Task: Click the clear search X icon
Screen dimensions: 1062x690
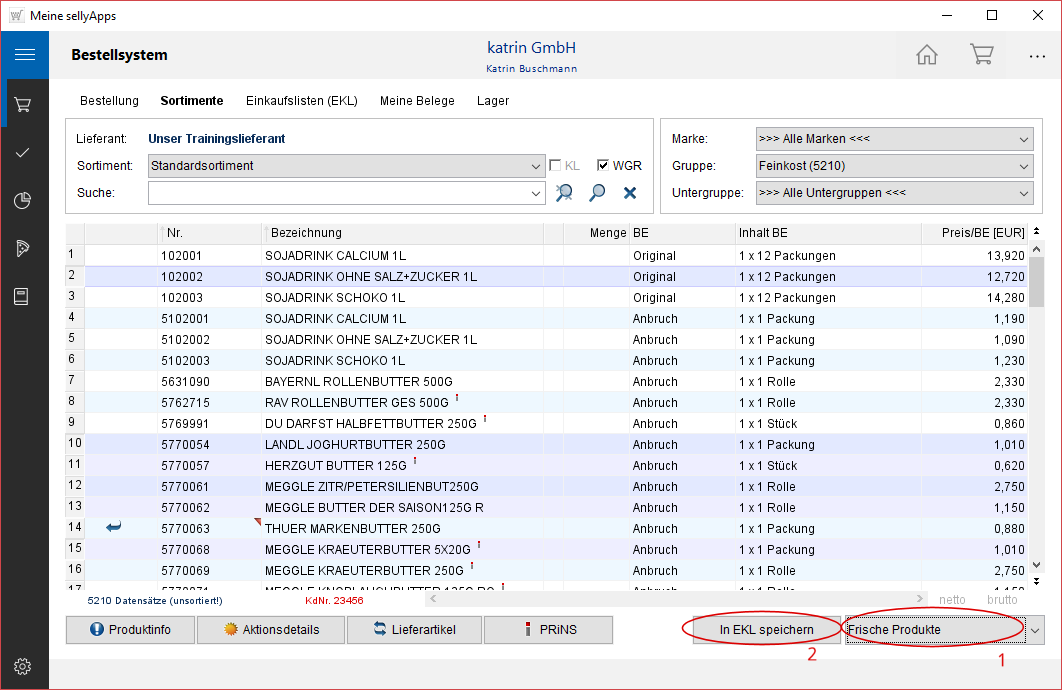Action: [630, 193]
